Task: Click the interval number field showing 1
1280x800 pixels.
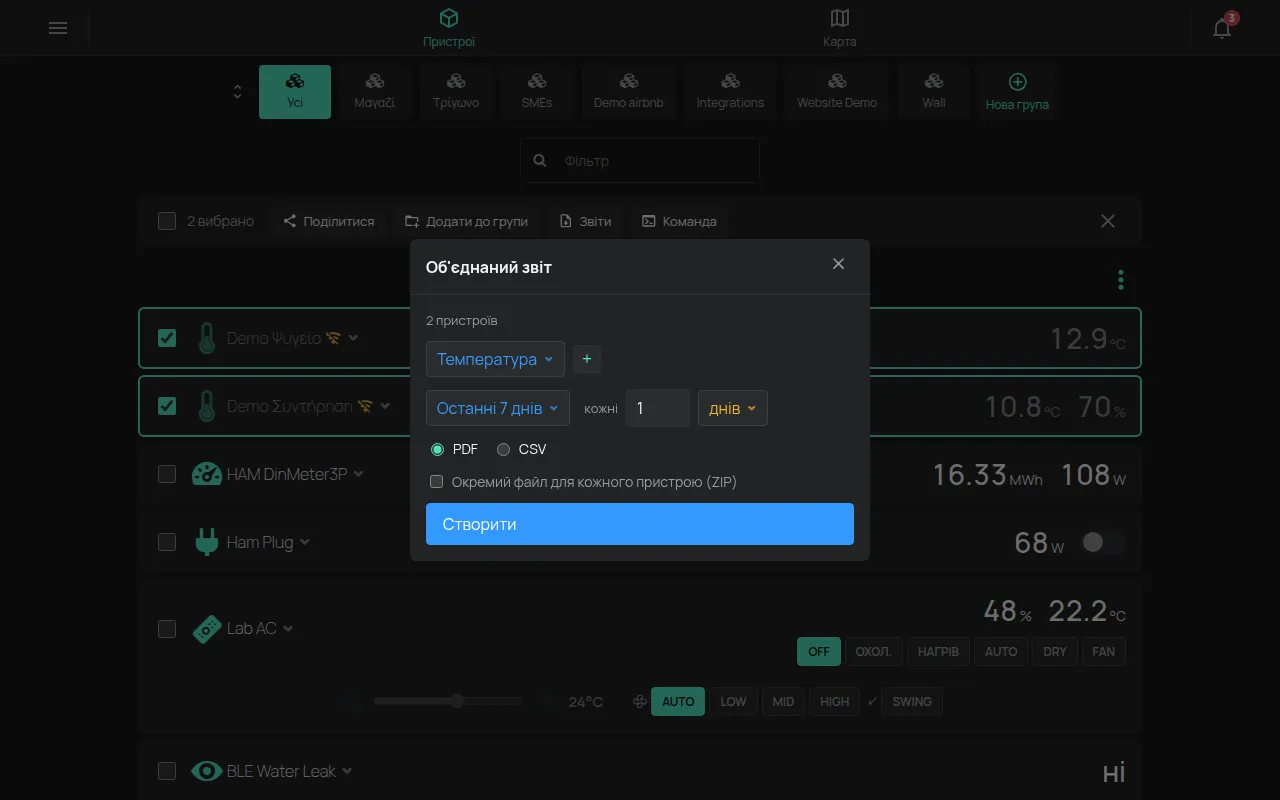Action: tap(658, 408)
